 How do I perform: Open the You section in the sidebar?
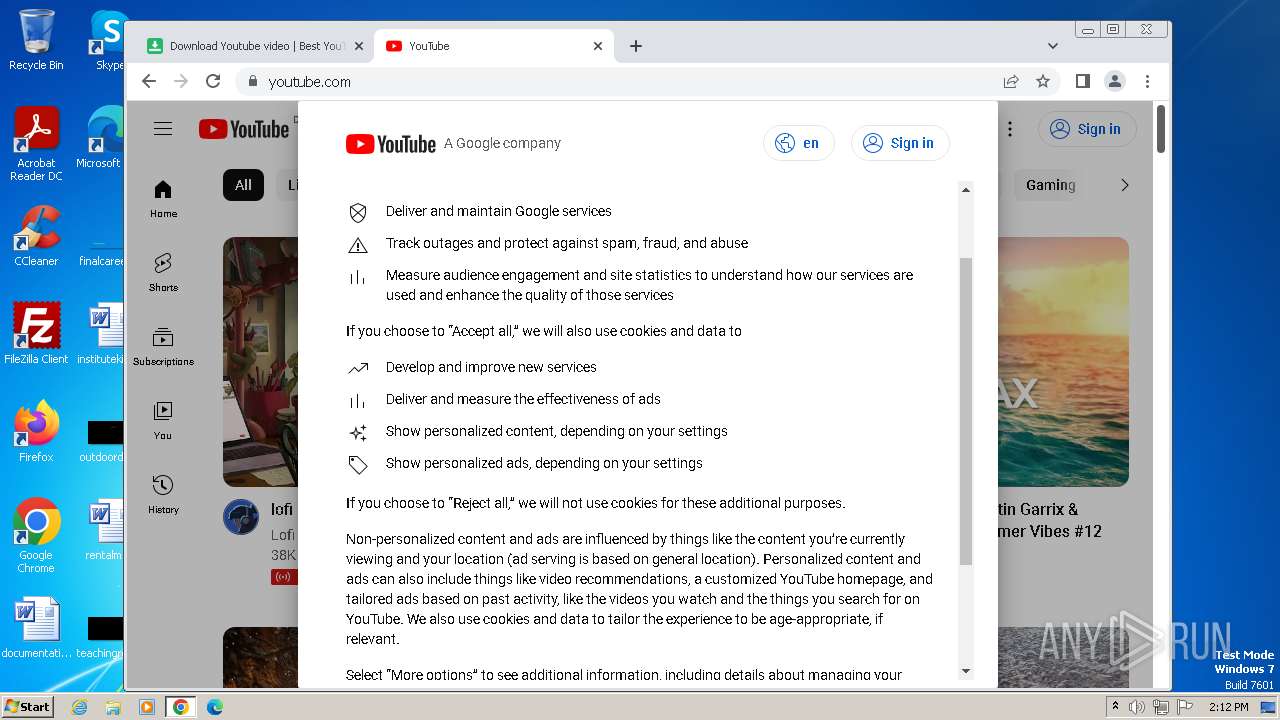pos(163,421)
